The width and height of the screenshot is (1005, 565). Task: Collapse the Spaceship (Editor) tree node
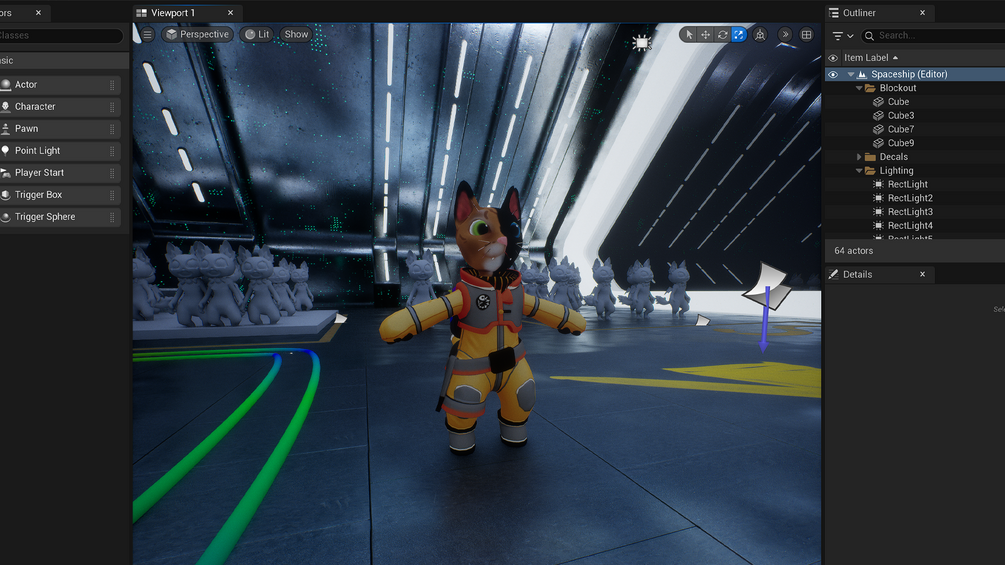point(851,74)
